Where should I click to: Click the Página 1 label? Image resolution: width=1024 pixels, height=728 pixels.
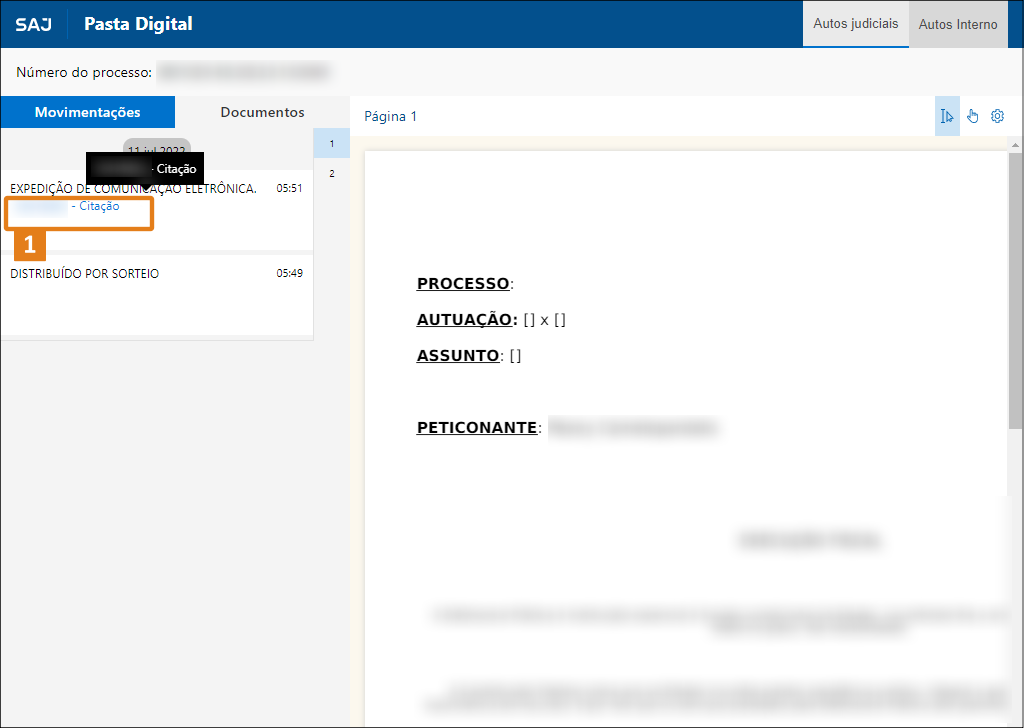coord(391,116)
